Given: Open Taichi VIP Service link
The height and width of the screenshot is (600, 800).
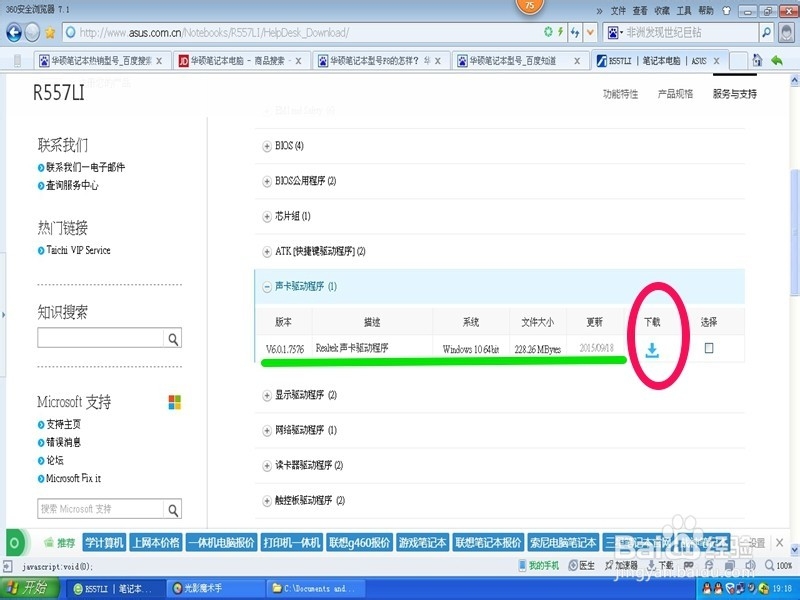Looking at the screenshot, I should coord(78,250).
